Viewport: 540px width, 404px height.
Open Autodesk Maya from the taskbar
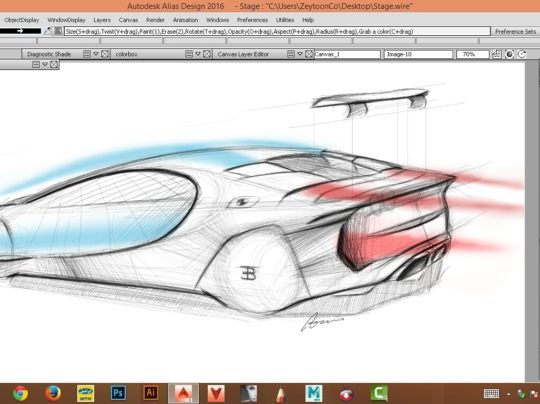point(314,393)
